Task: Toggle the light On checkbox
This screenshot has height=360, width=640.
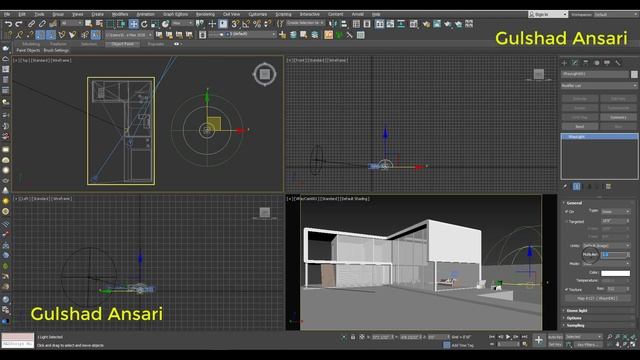Action: (x=566, y=212)
